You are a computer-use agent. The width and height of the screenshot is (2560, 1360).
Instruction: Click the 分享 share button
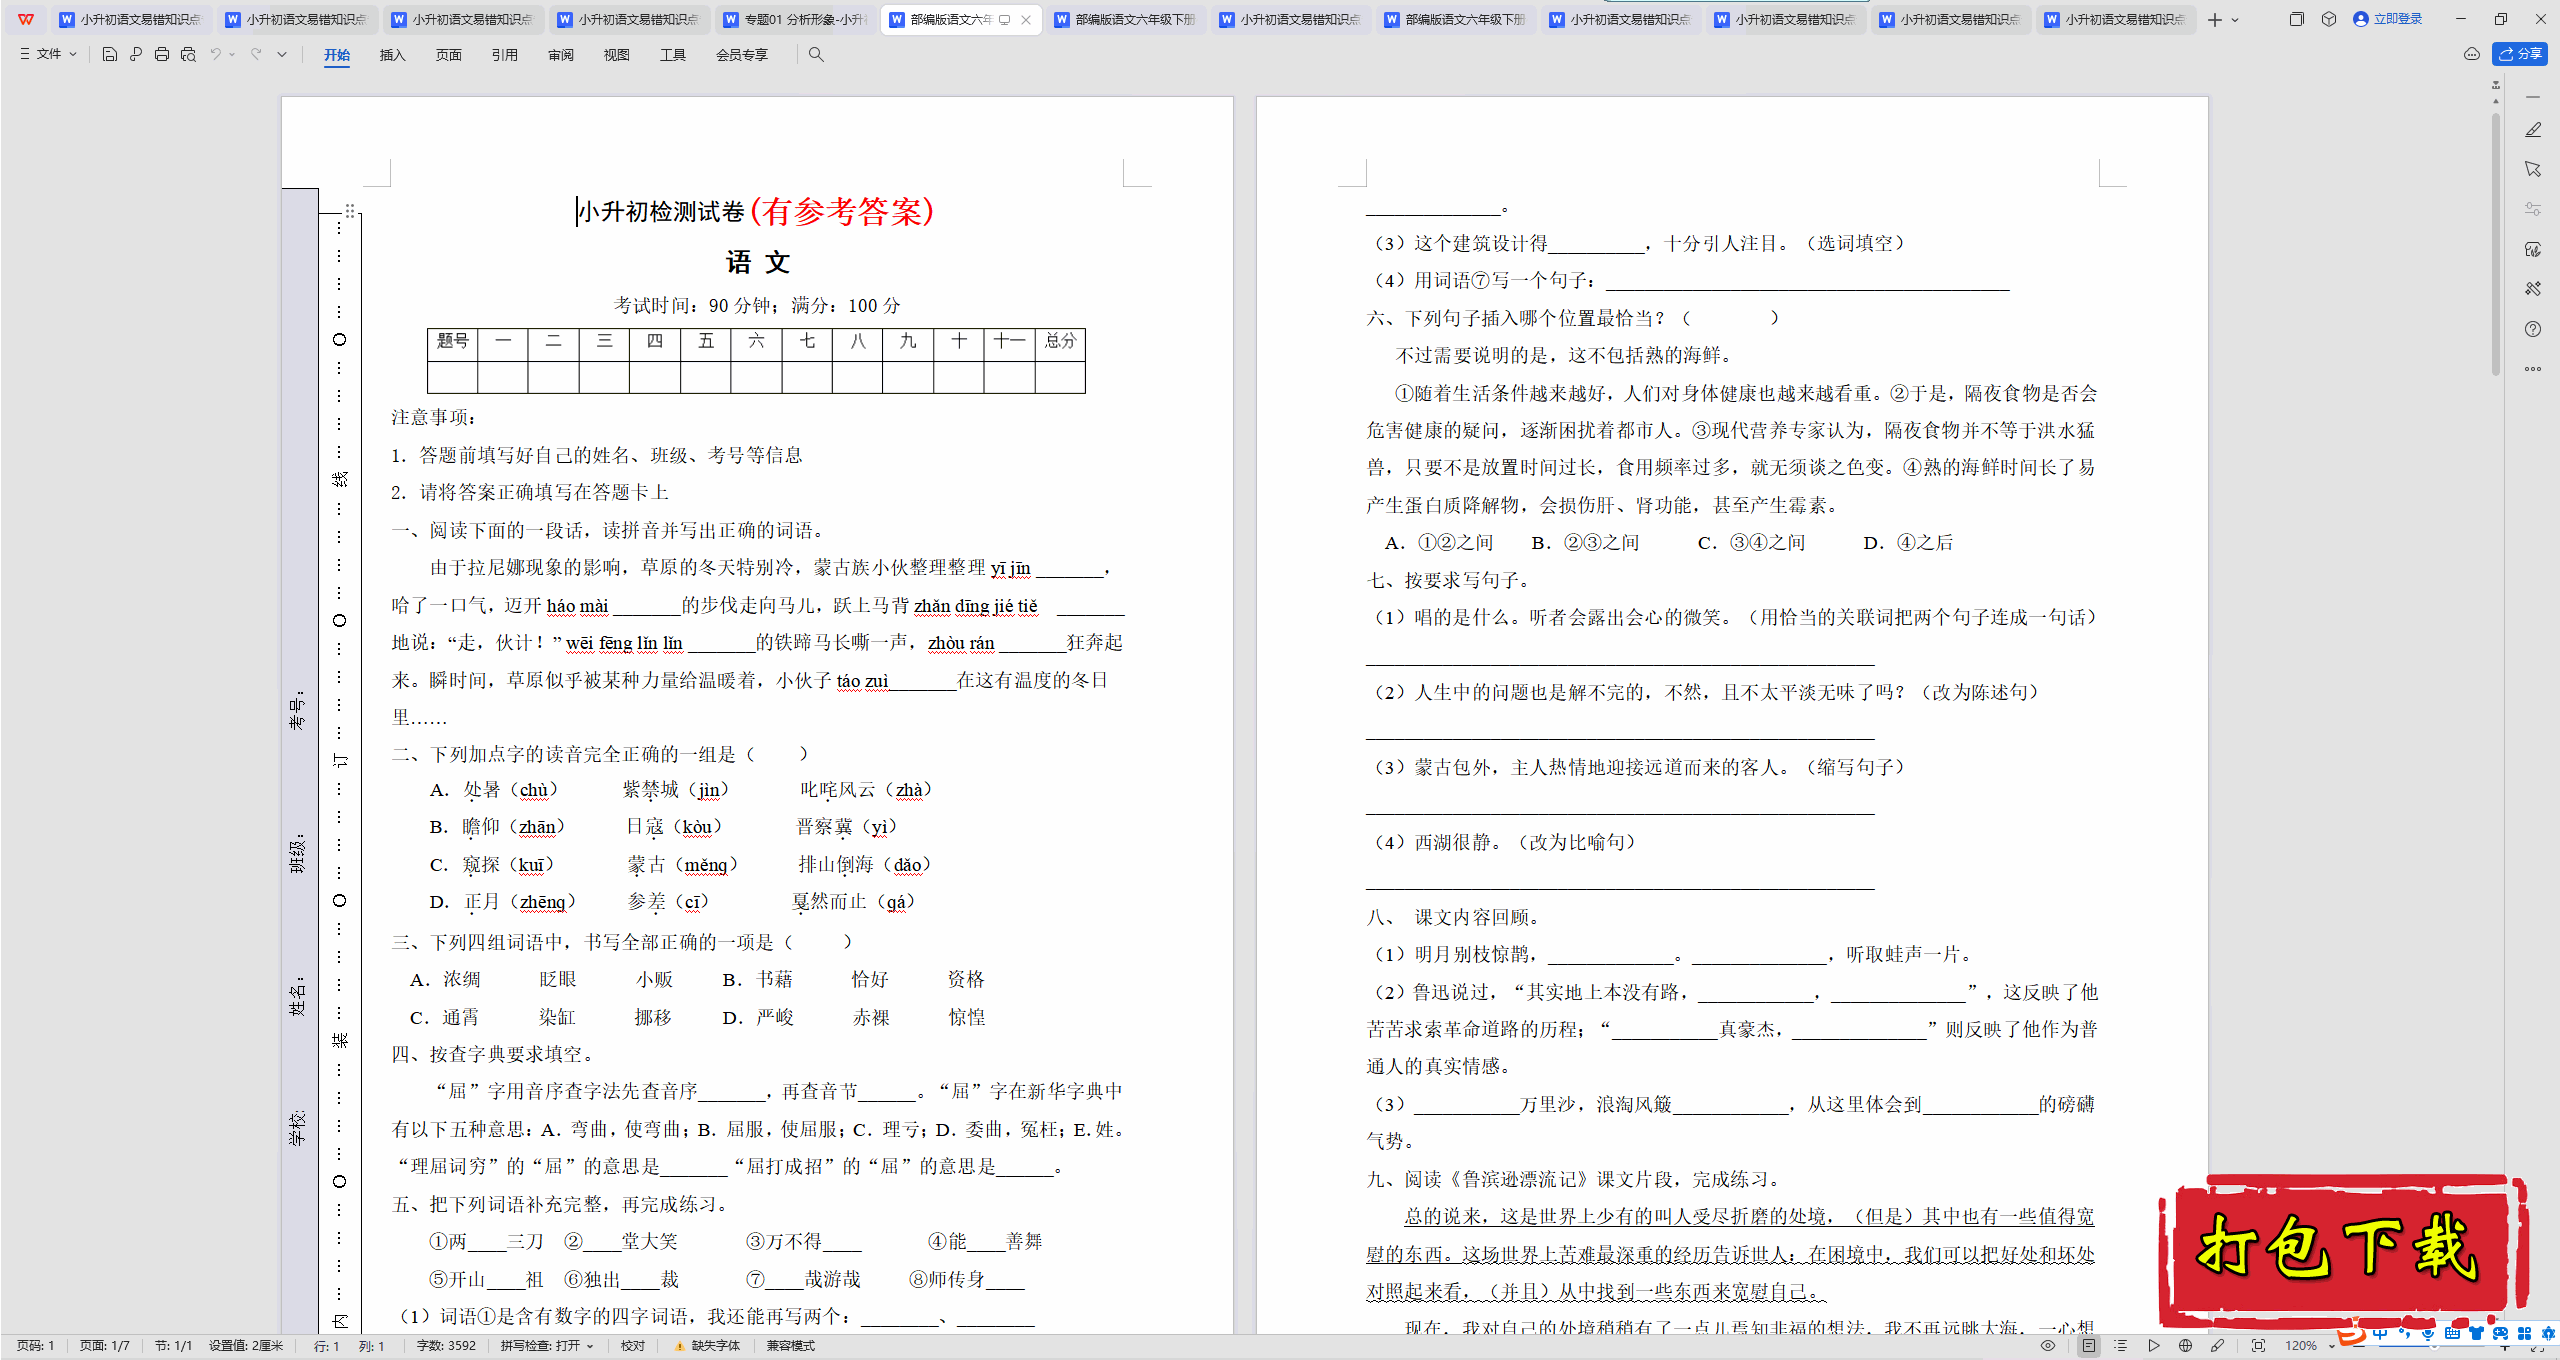tap(2520, 54)
